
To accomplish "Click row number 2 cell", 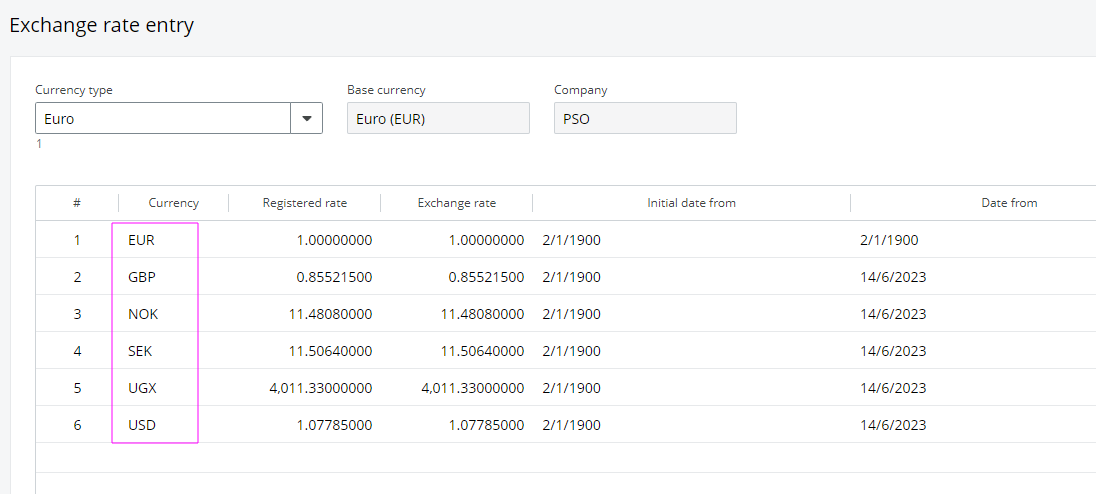I will (77, 277).
